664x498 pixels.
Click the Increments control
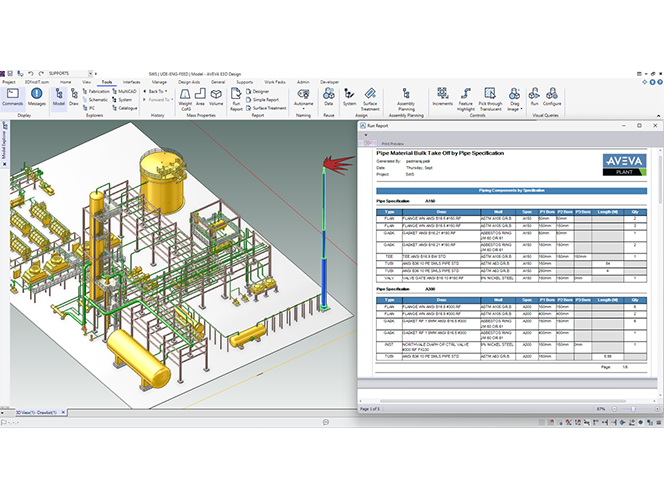tap(442, 96)
